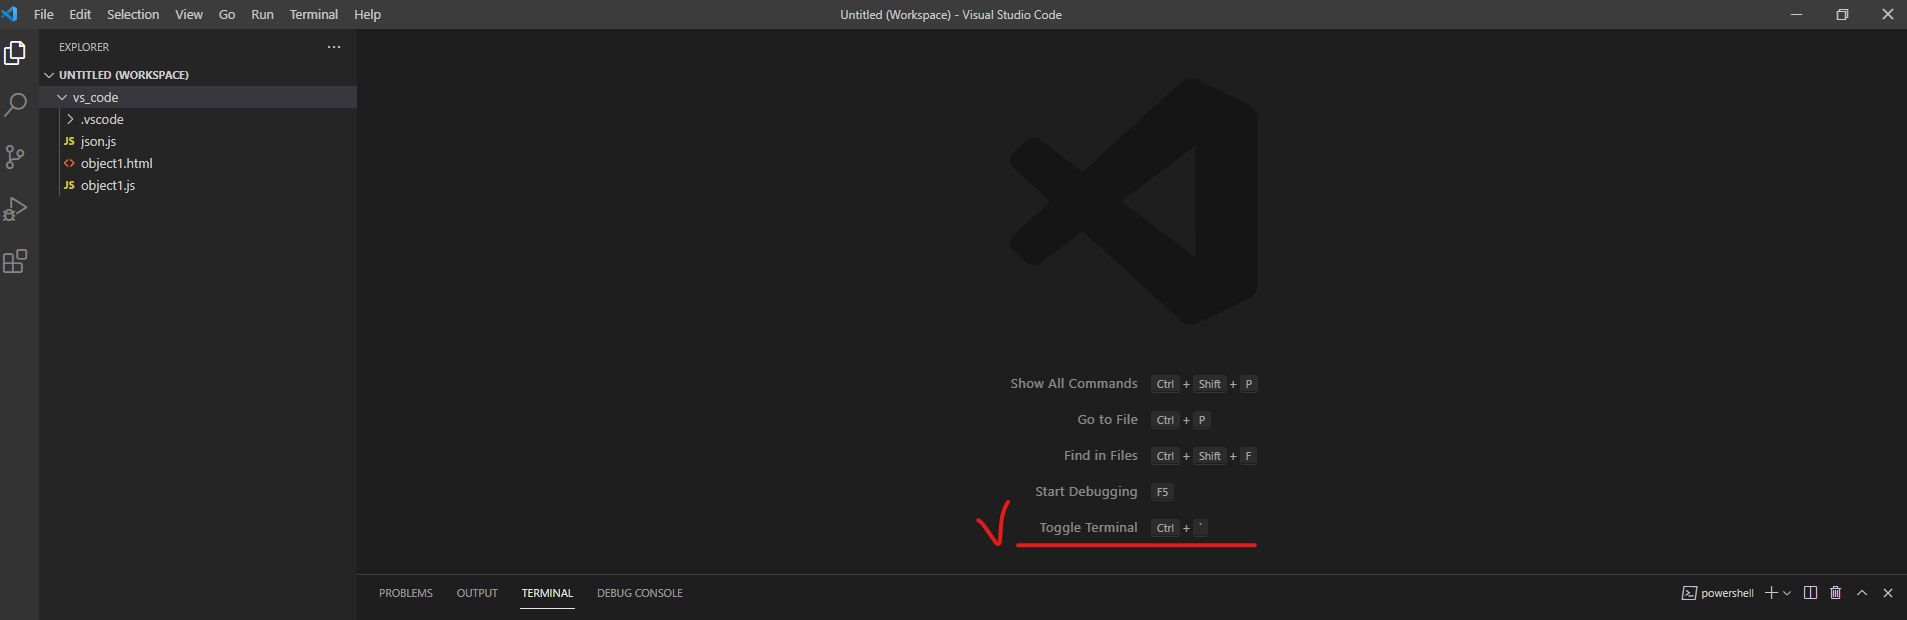This screenshot has width=1907, height=620.
Task: Open the Edit menu
Action: tap(80, 14)
